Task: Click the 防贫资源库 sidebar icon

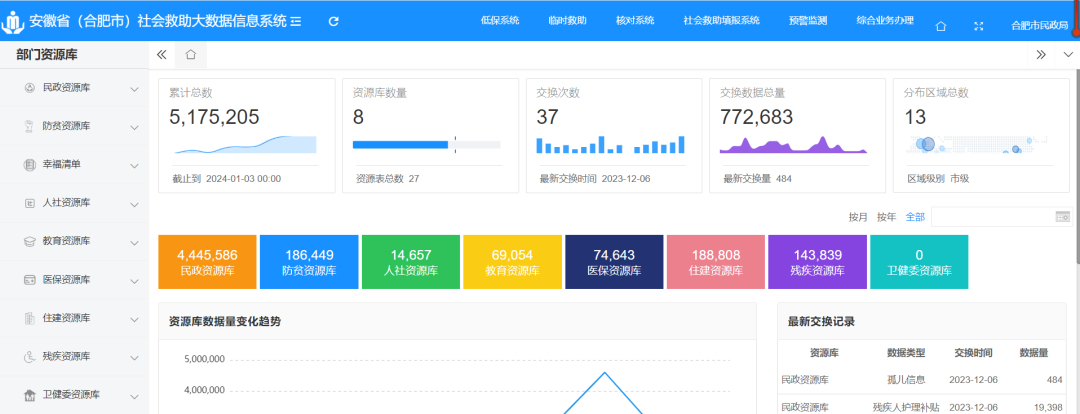Action: [29, 126]
